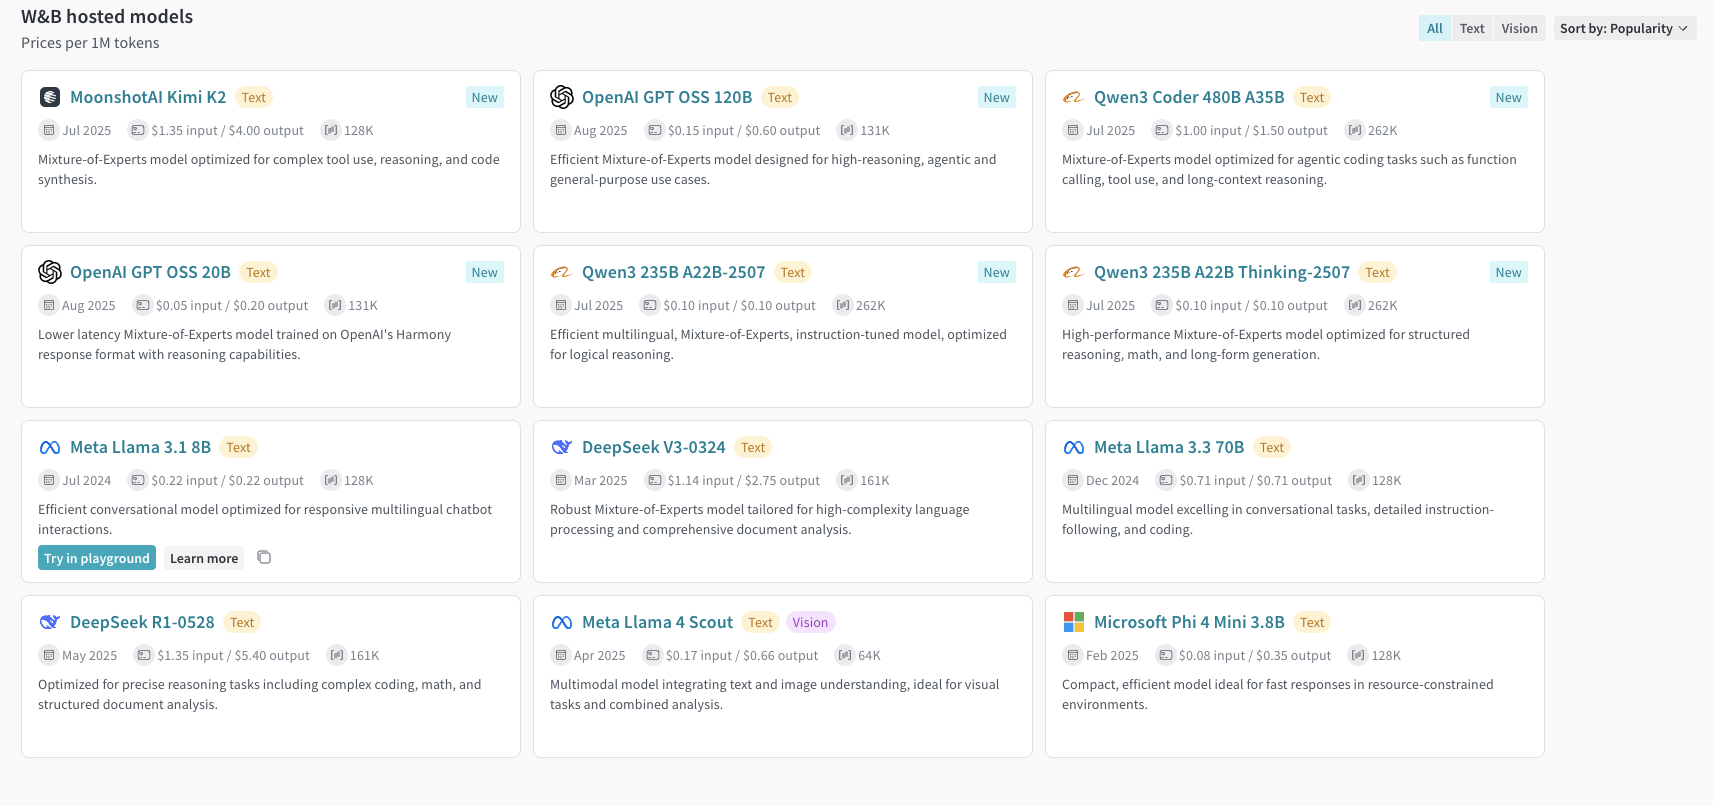Click the calendar icon next to Mar 2025

560,480
